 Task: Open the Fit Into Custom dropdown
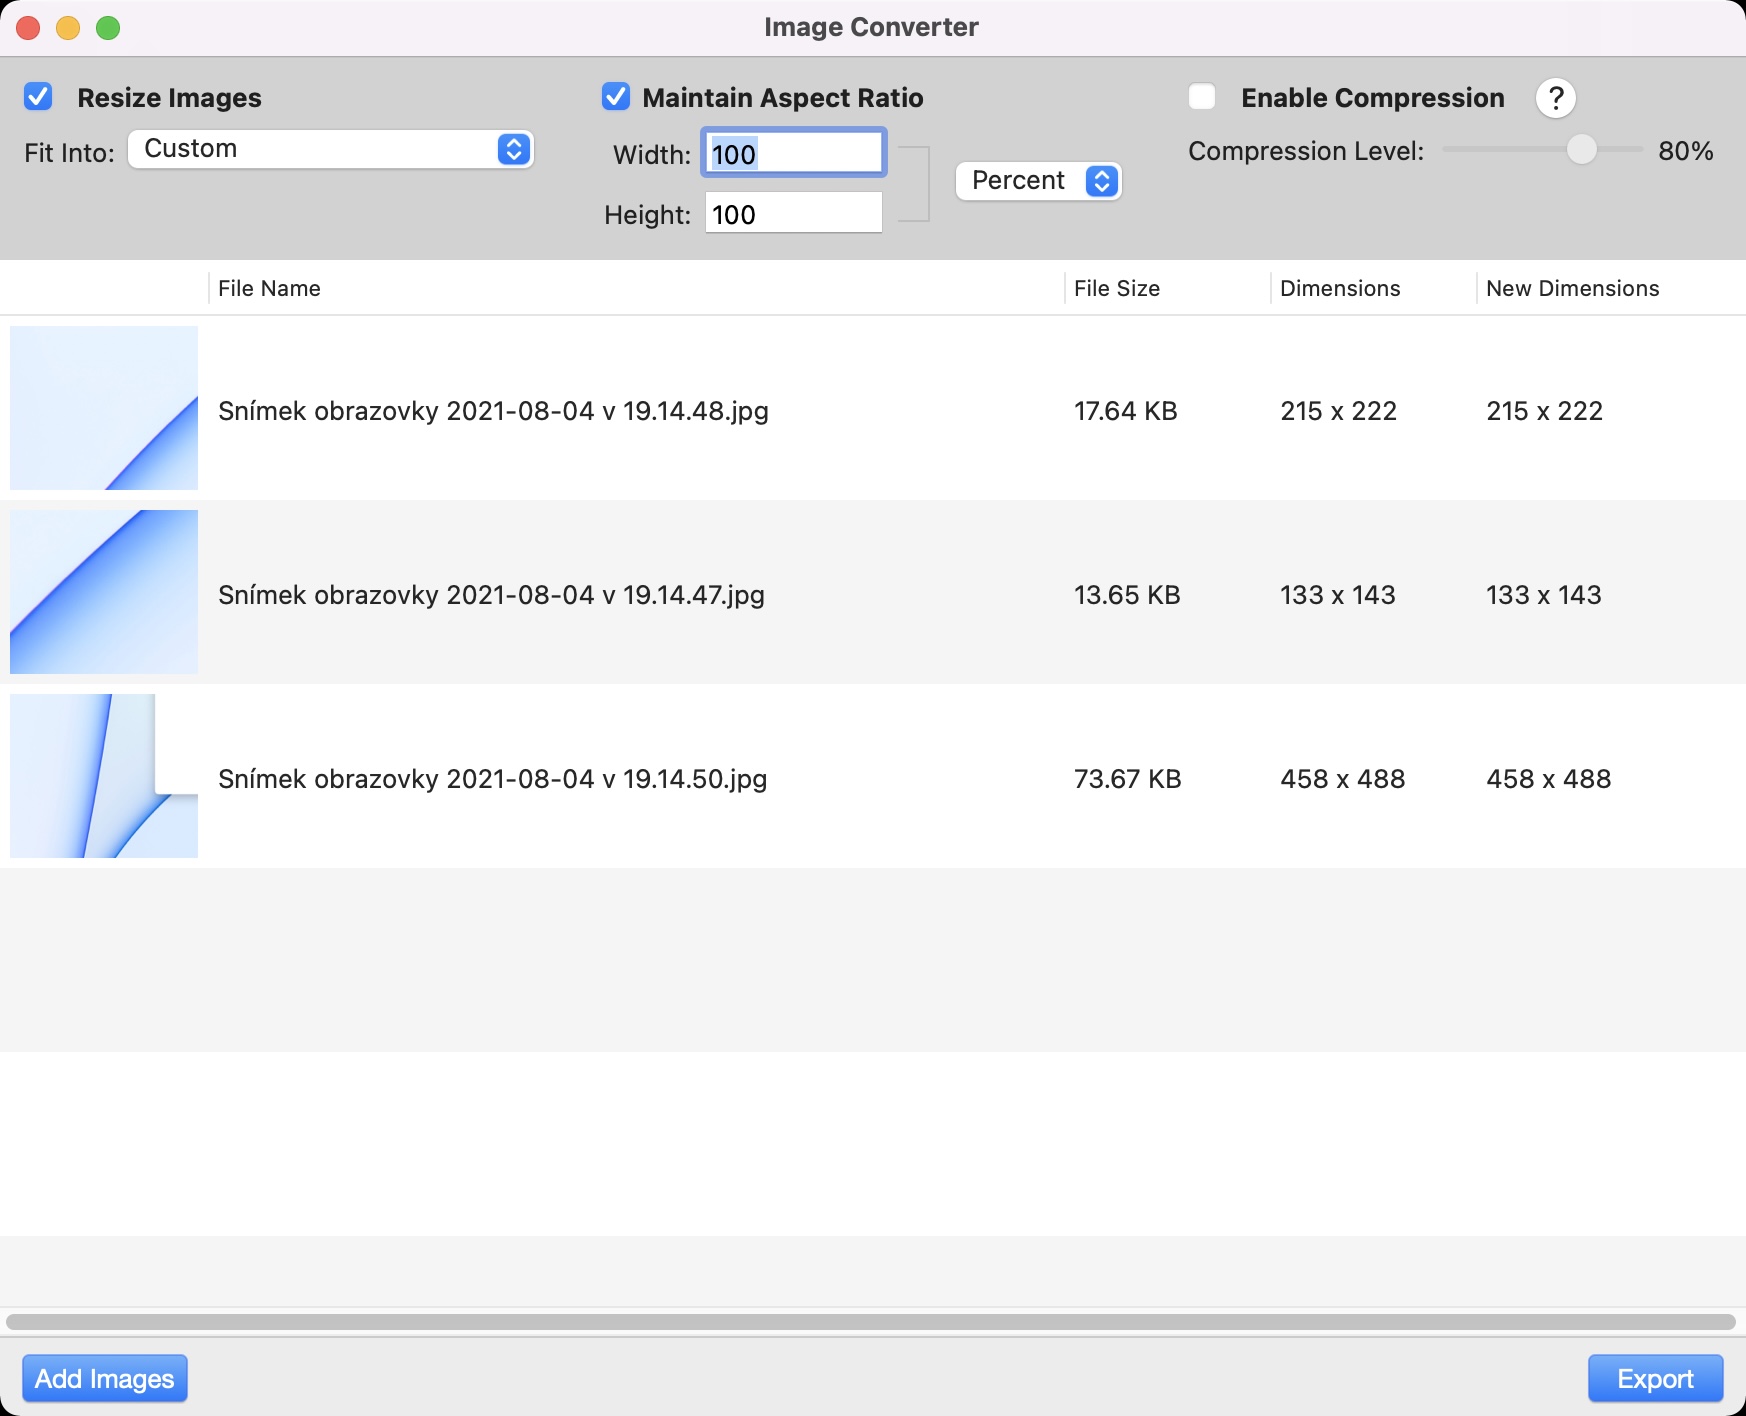point(330,149)
